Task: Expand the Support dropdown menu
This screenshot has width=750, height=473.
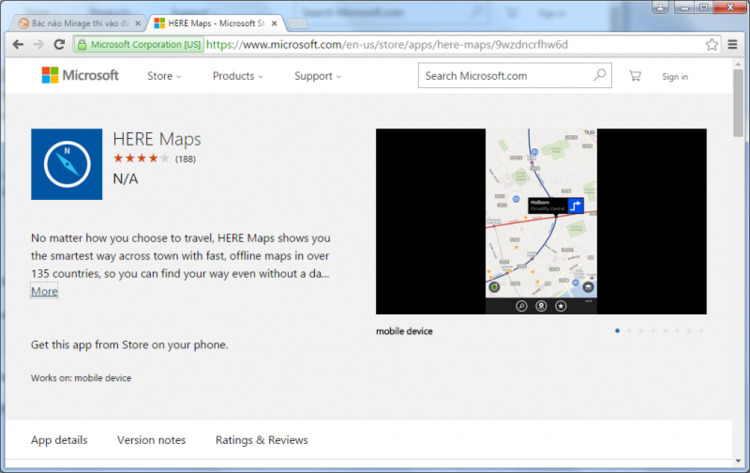Action: point(318,76)
